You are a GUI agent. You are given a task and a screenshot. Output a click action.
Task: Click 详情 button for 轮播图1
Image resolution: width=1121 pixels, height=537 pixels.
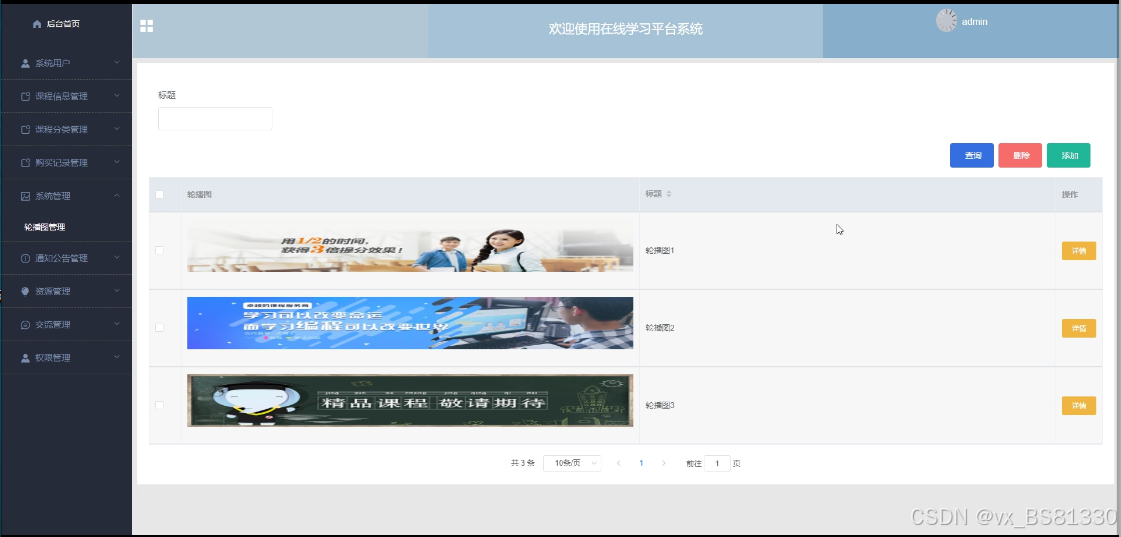click(1079, 251)
